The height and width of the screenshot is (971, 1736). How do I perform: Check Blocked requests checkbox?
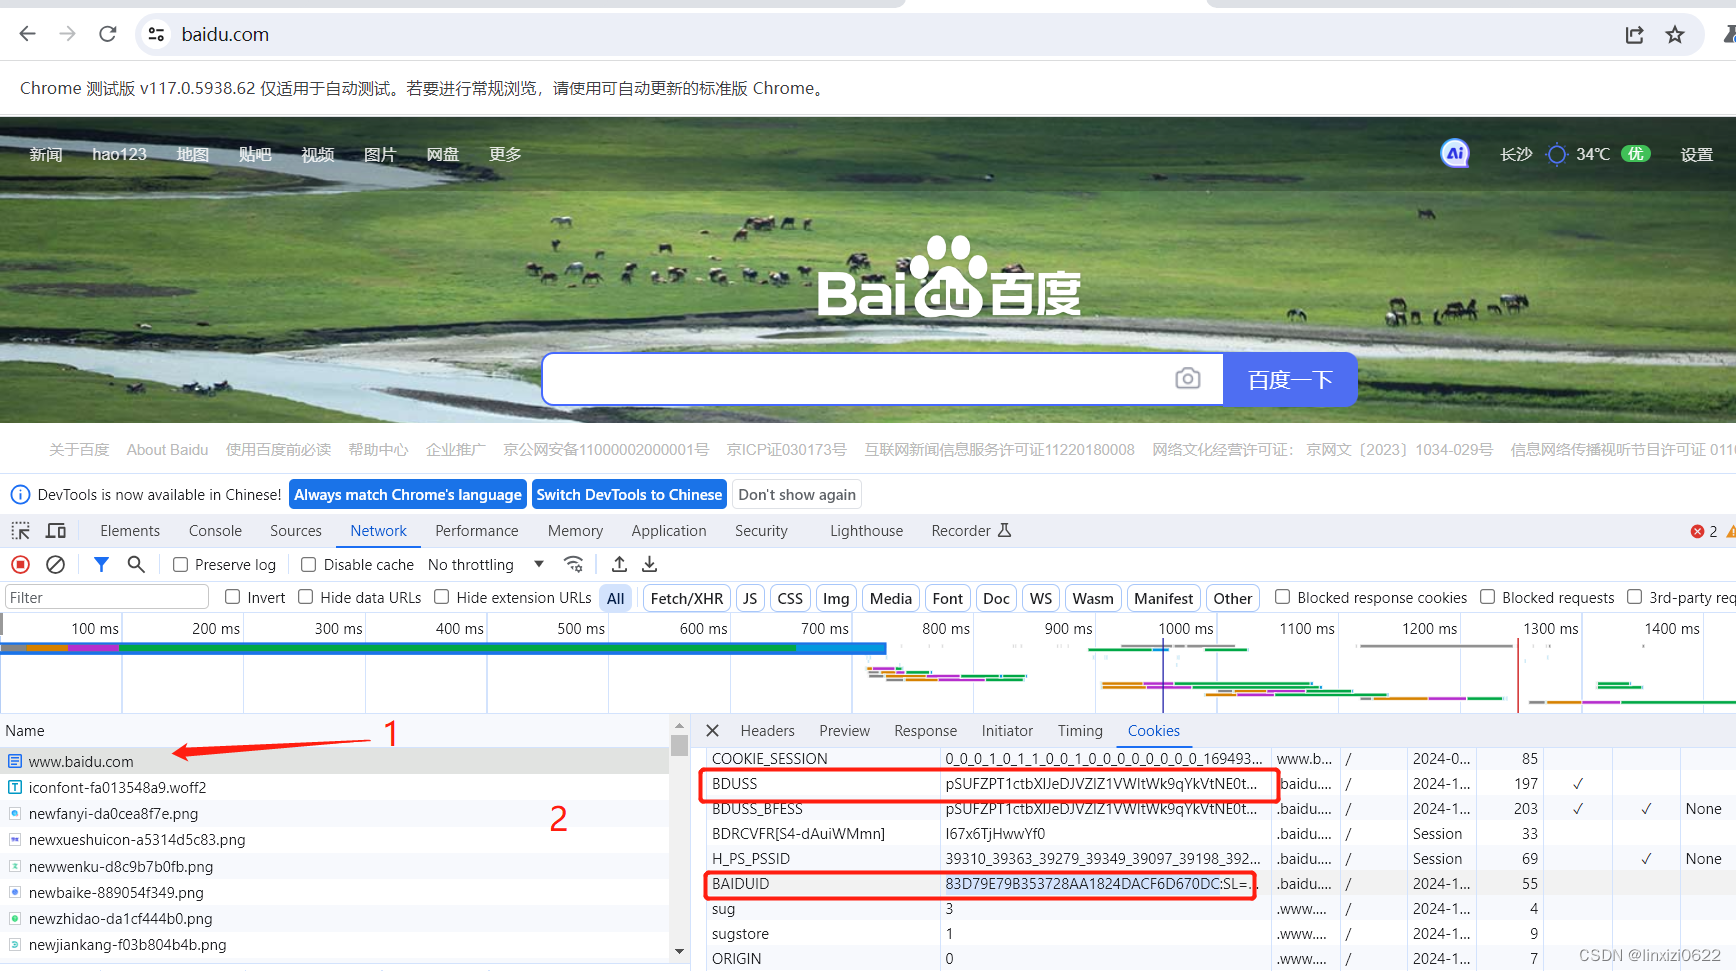(1488, 597)
